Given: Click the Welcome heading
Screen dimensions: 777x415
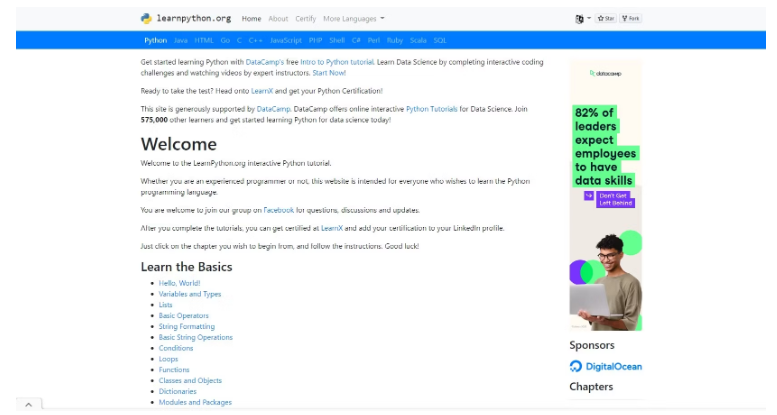Looking at the screenshot, I should coord(179,144).
